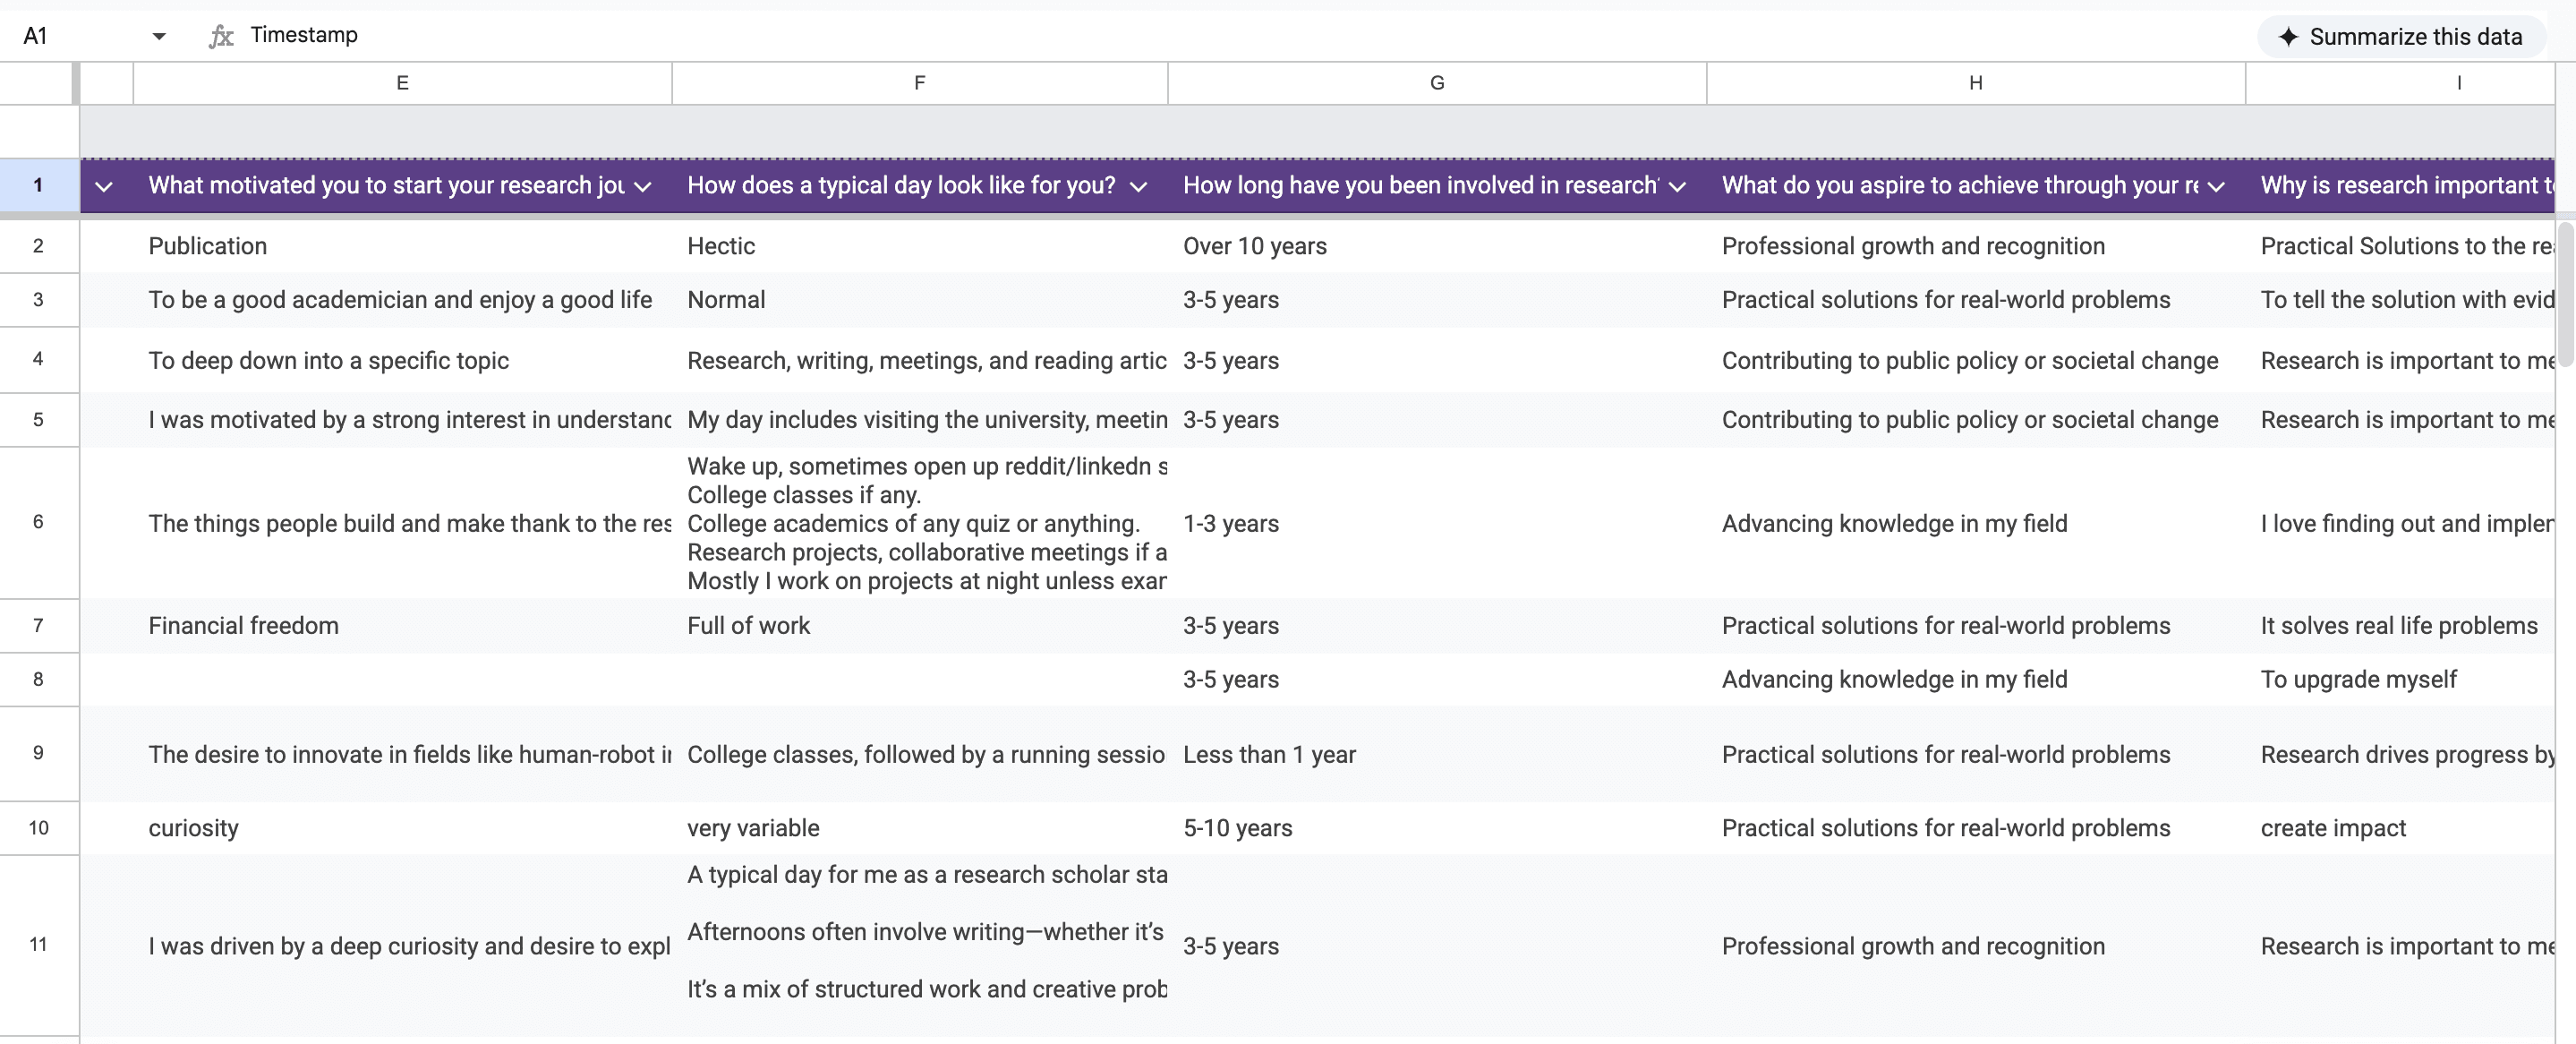The height and width of the screenshot is (1044, 2576).
Task: Click the cell 'create impact'
Action: tap(2400, 828)
